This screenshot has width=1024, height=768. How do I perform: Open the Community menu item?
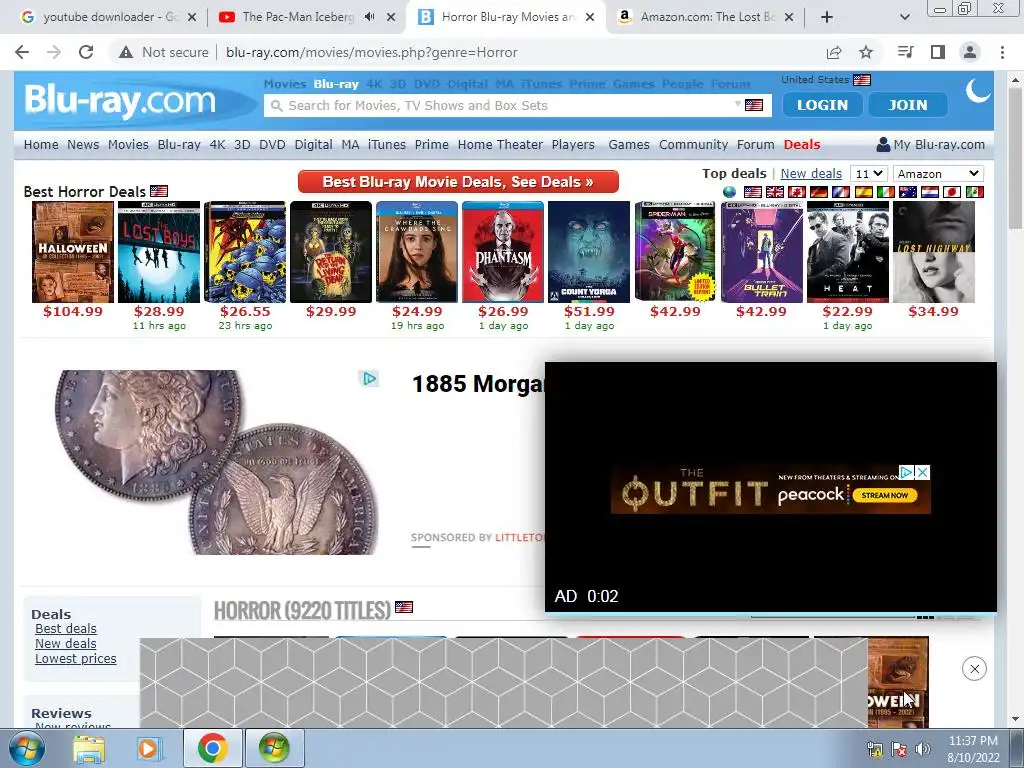pyautogui.click(x=694, y=144)
